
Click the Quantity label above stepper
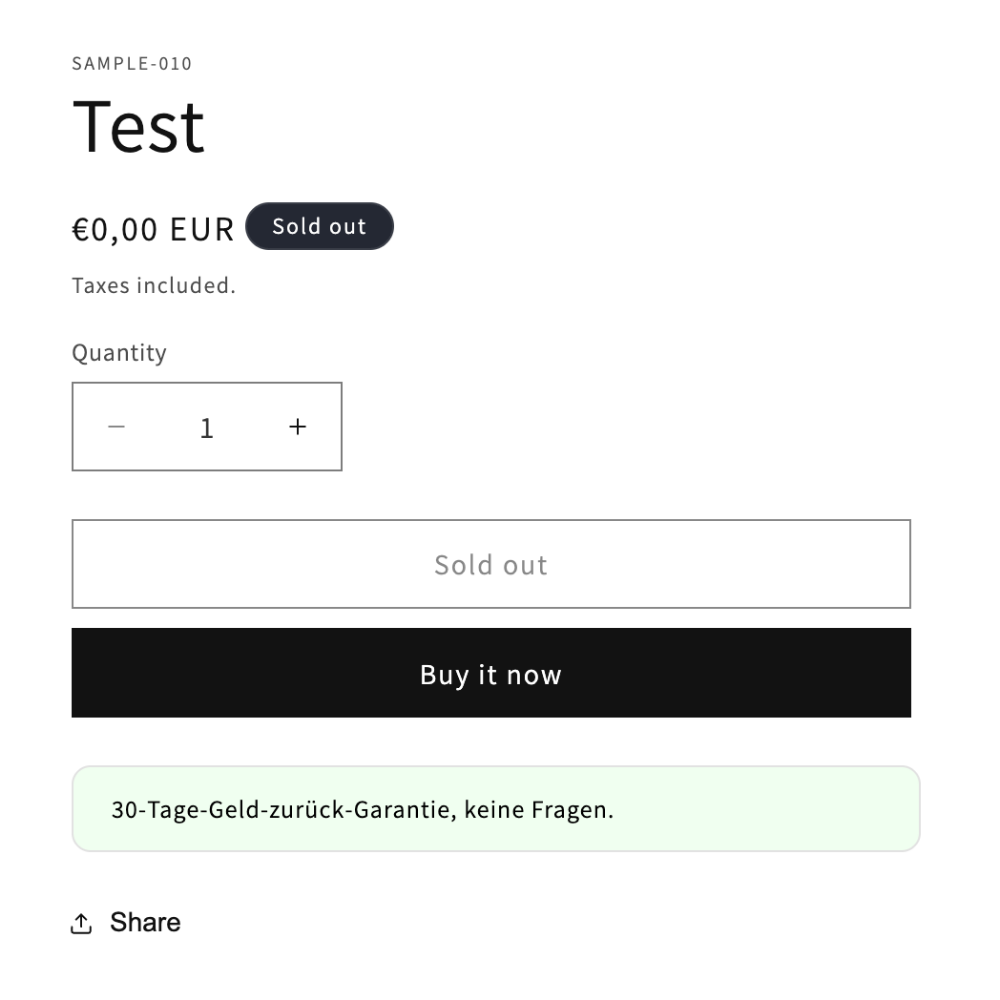pyautogui.click(x=119, y=353)
